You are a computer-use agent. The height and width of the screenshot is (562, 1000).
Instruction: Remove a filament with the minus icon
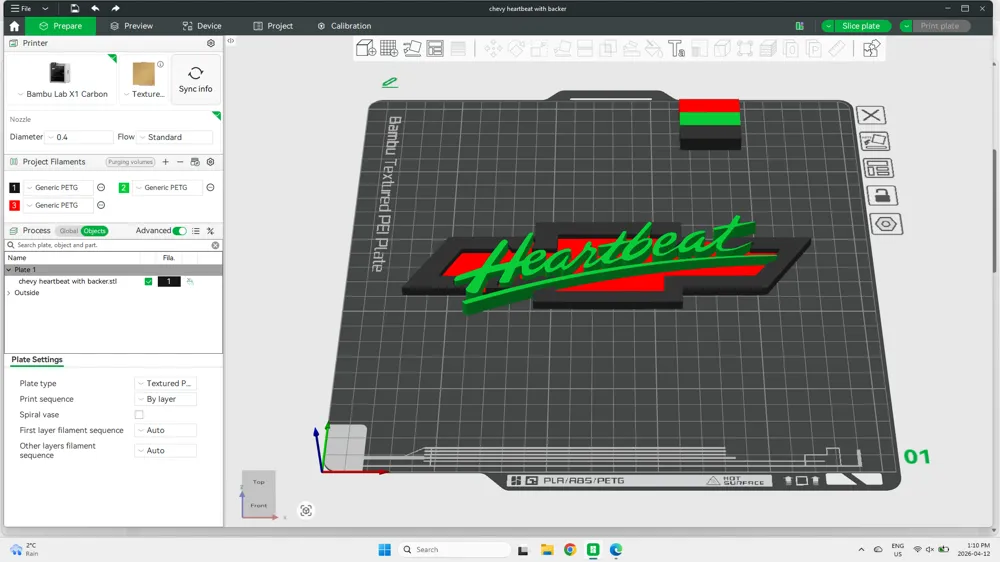pos(180,162)
